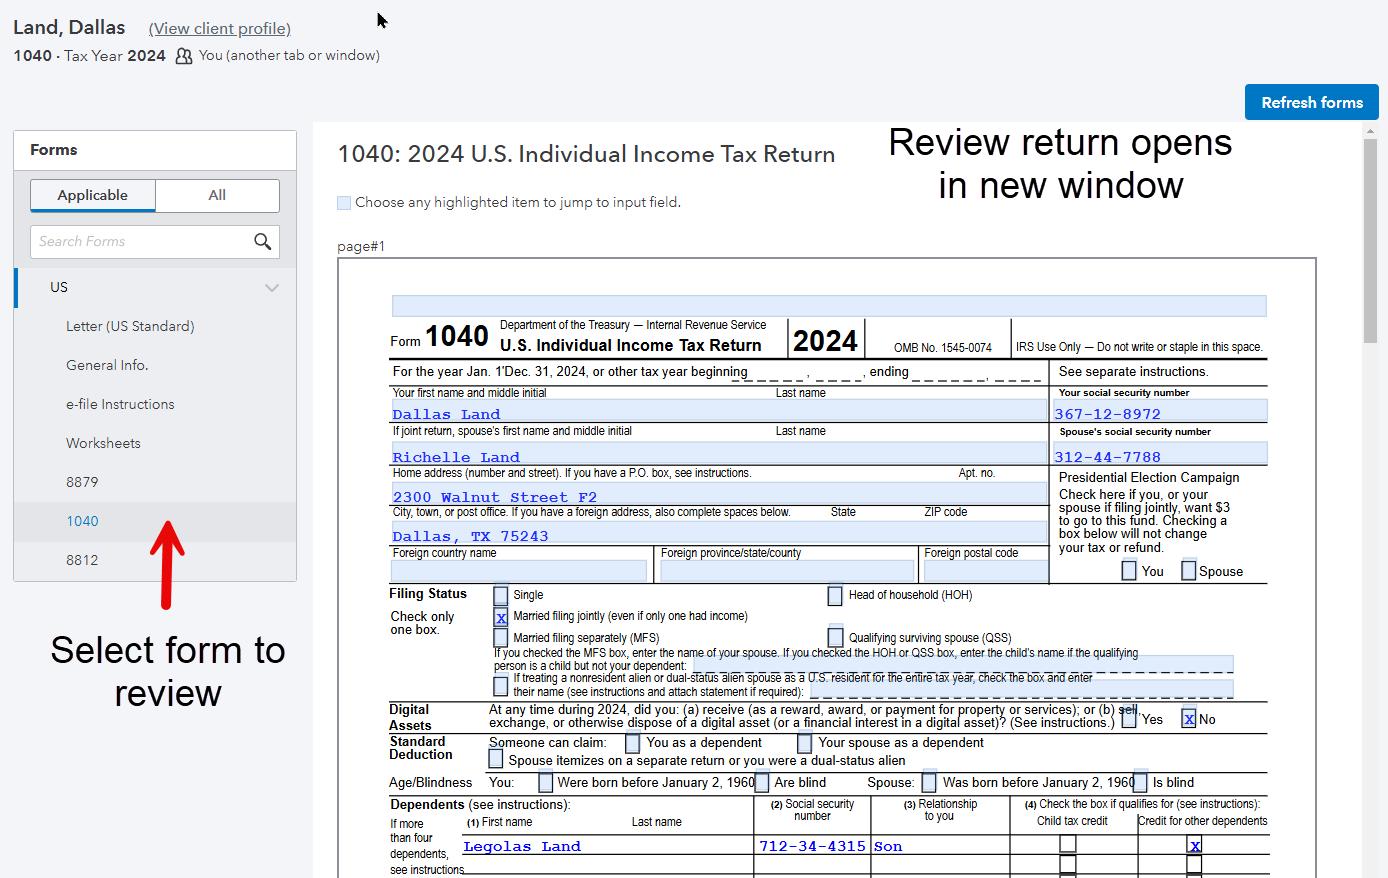This screenshot has width=1388, height=878.
Task: Toggle Credit for other dependents for Legolas
Action: point(1194,845)
